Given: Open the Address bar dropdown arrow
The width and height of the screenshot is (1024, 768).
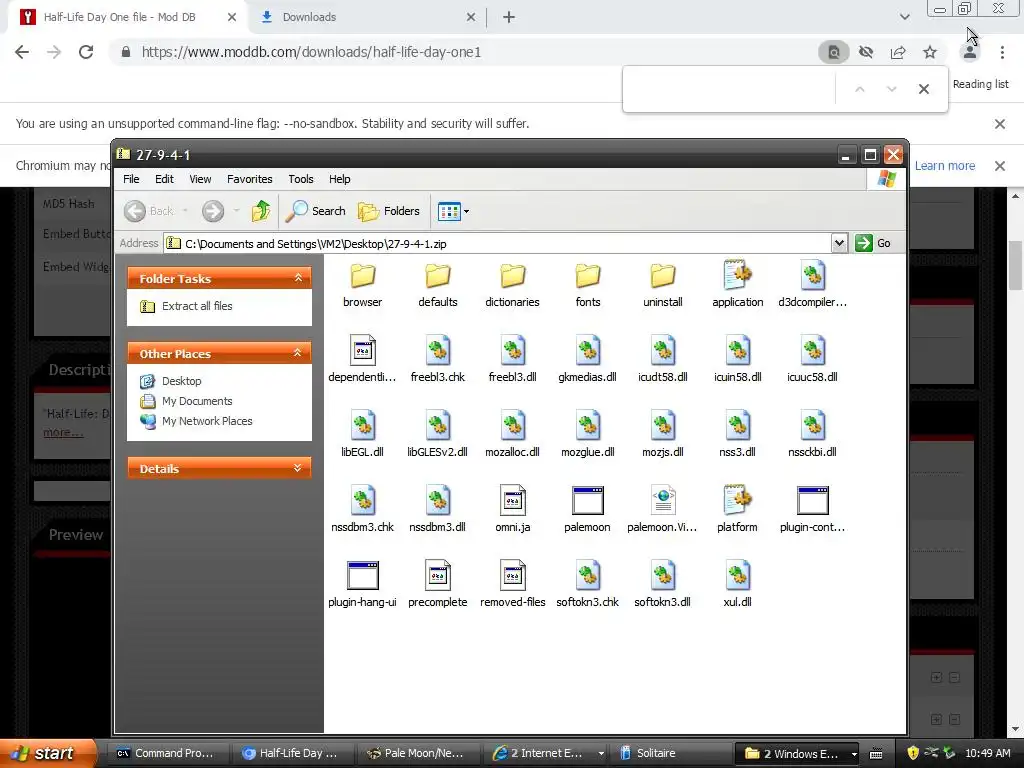Looking at the screenshot, I should 839,244.
